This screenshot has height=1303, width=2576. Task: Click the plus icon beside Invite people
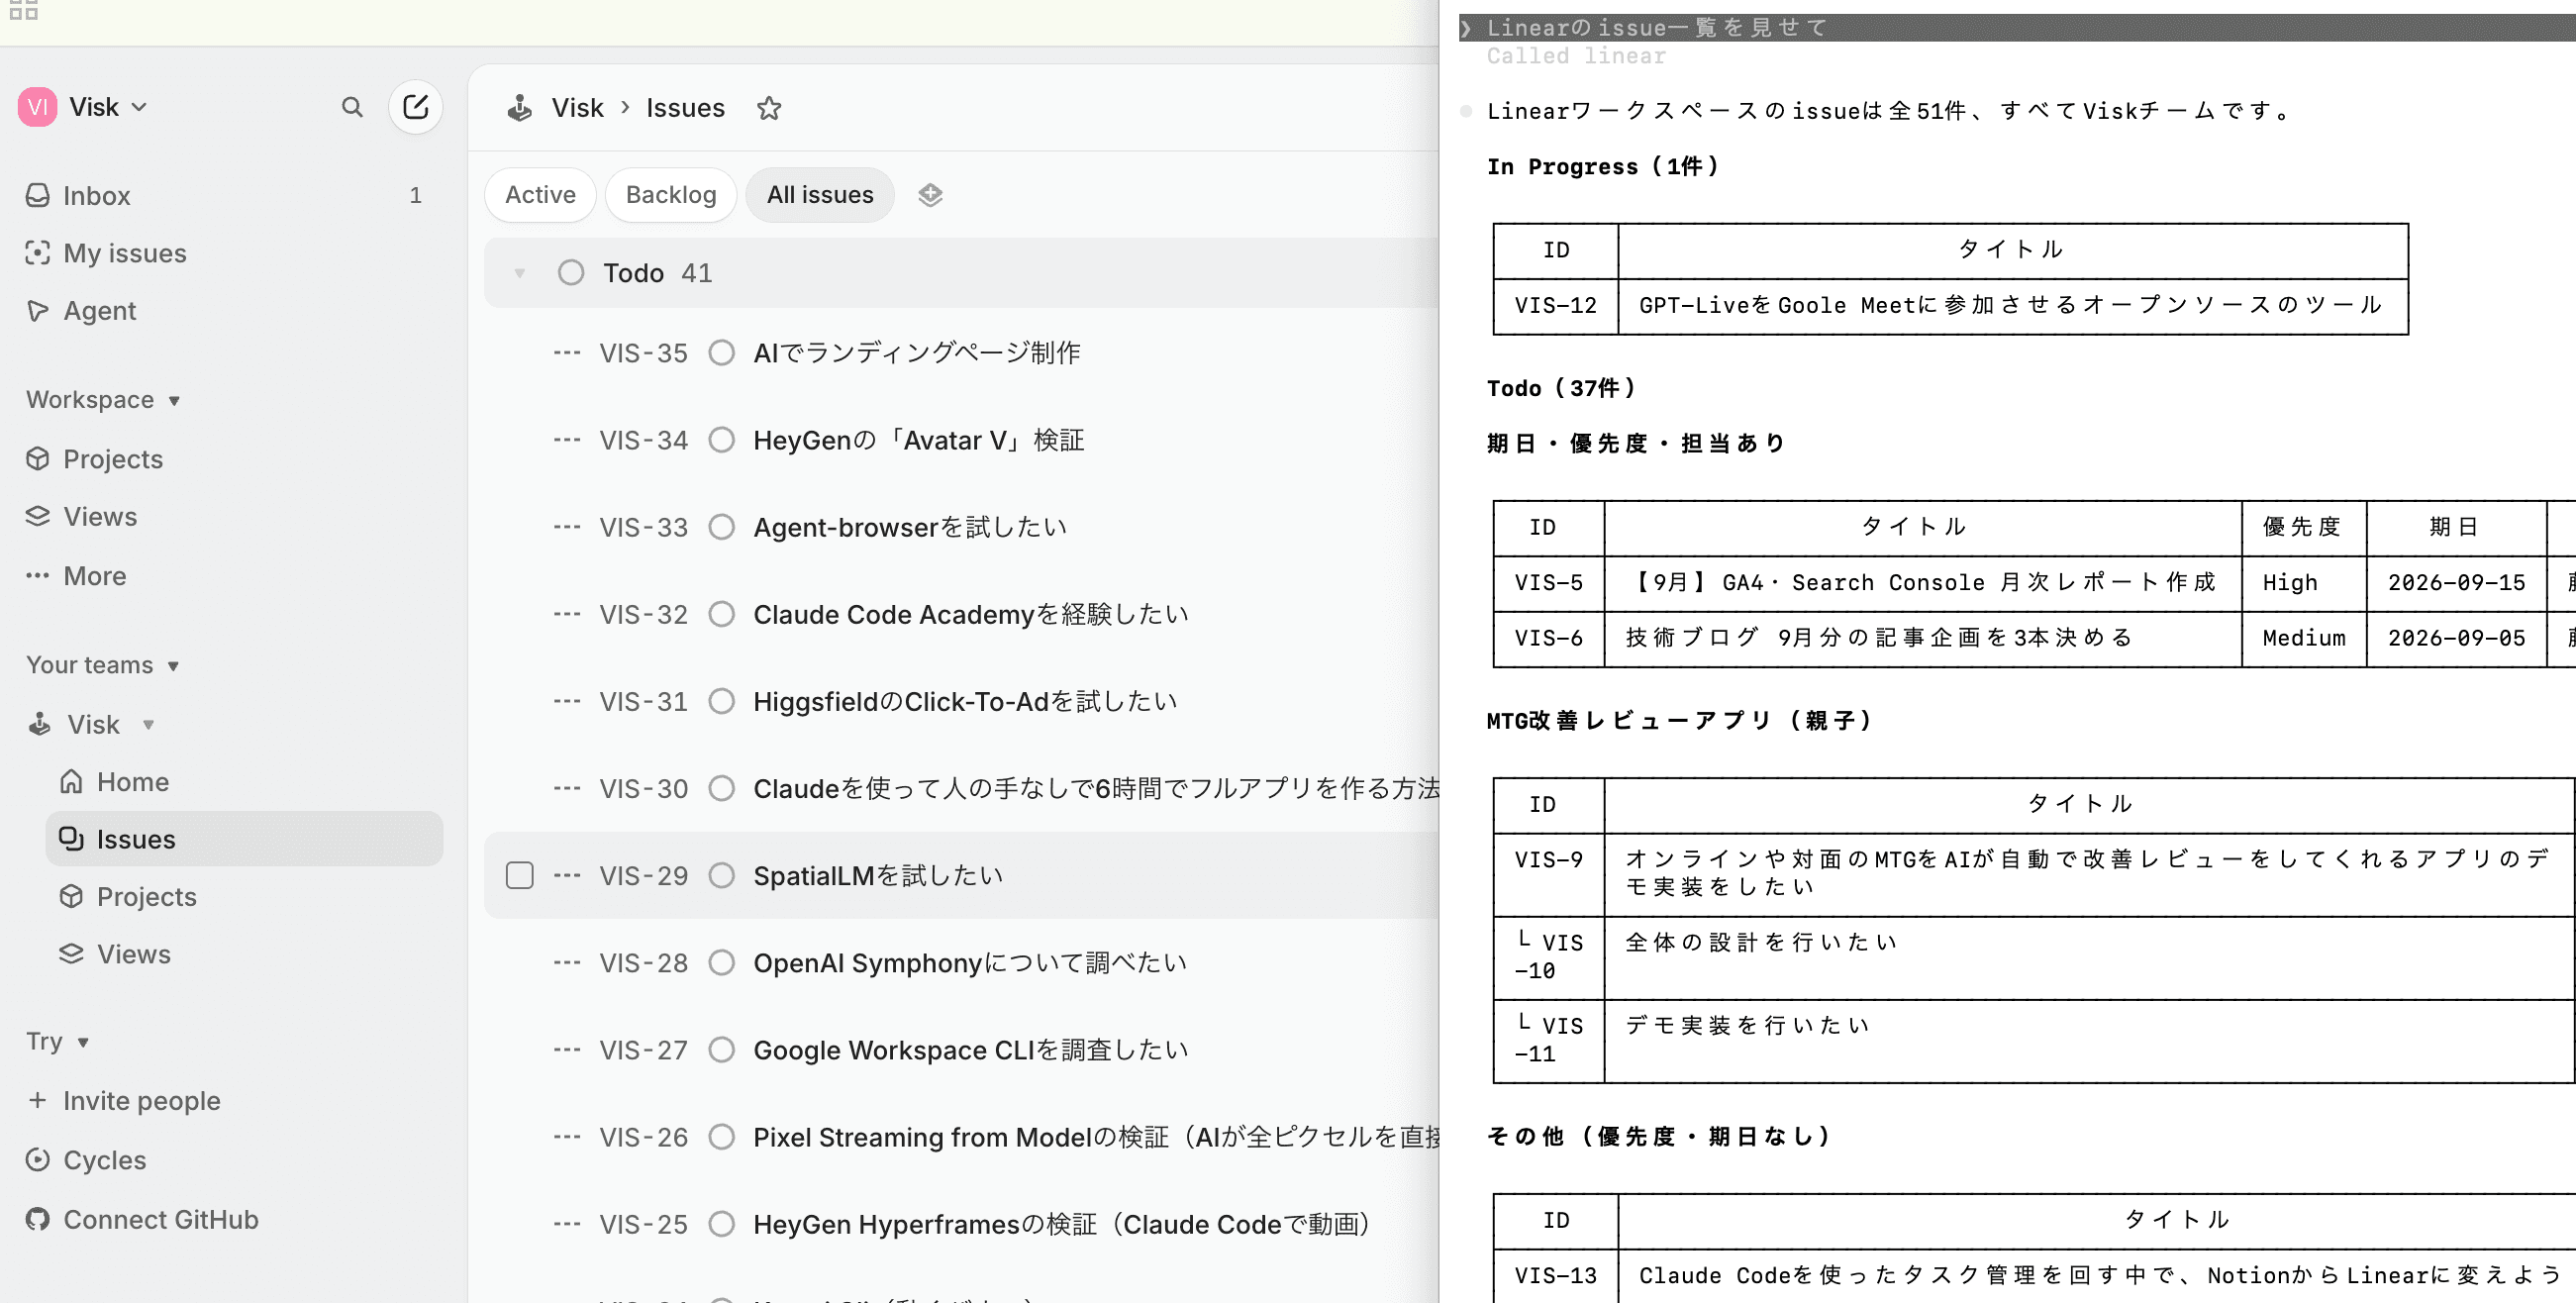point(37,1100)
